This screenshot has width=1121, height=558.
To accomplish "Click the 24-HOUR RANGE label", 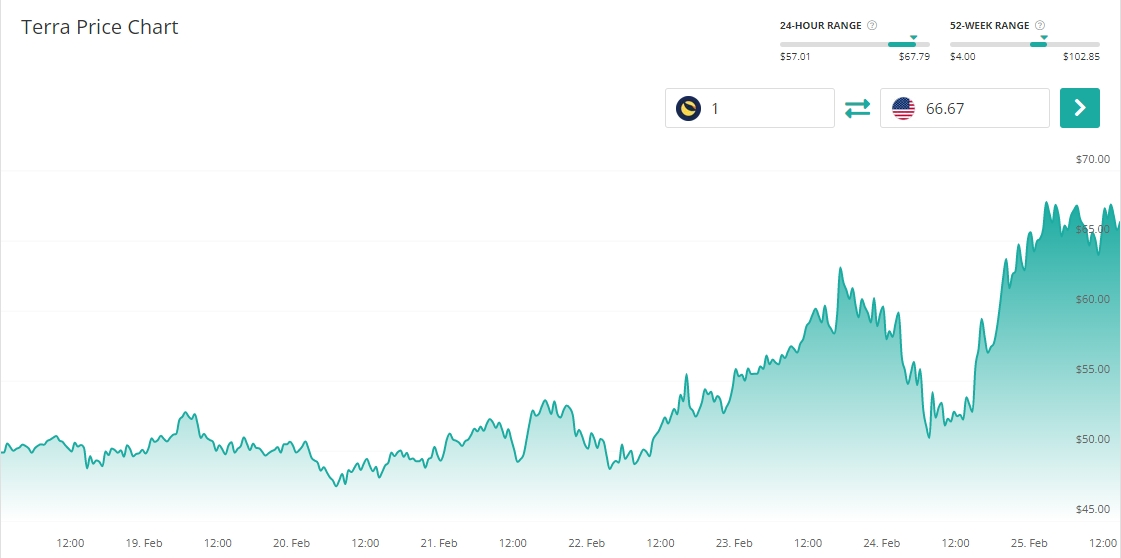I will click(820, 25).
